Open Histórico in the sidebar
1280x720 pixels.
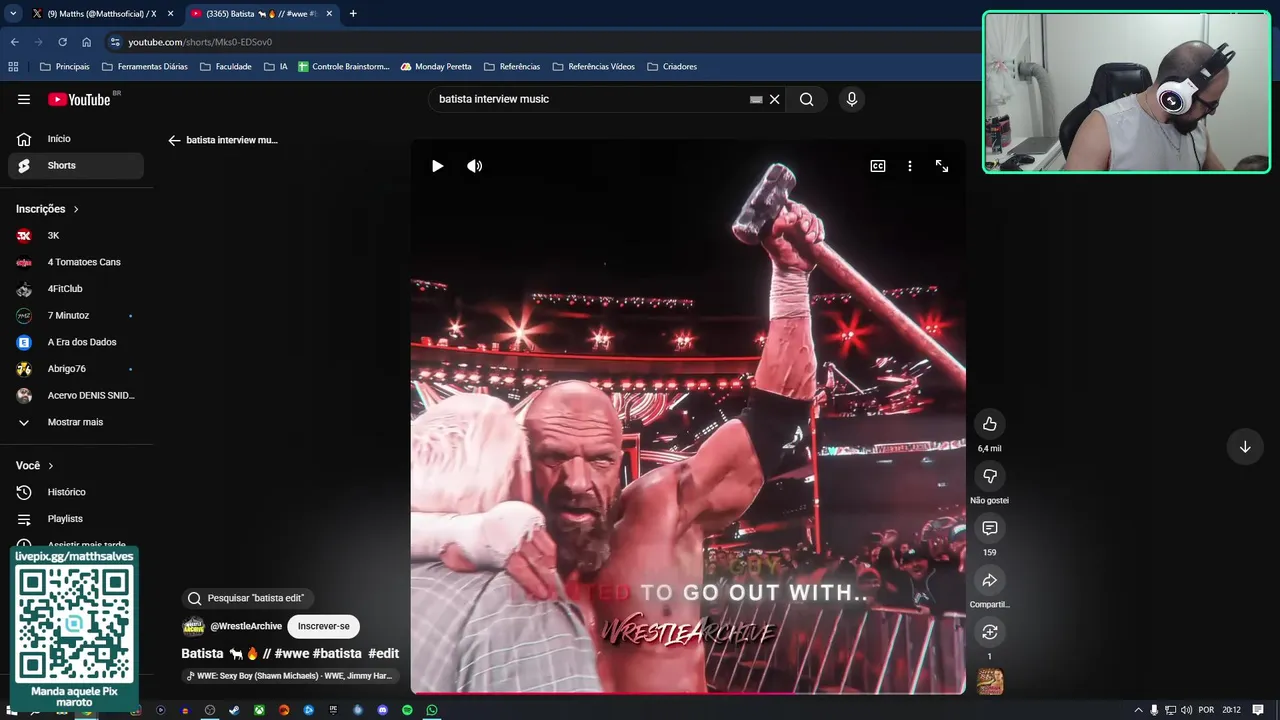76,492
